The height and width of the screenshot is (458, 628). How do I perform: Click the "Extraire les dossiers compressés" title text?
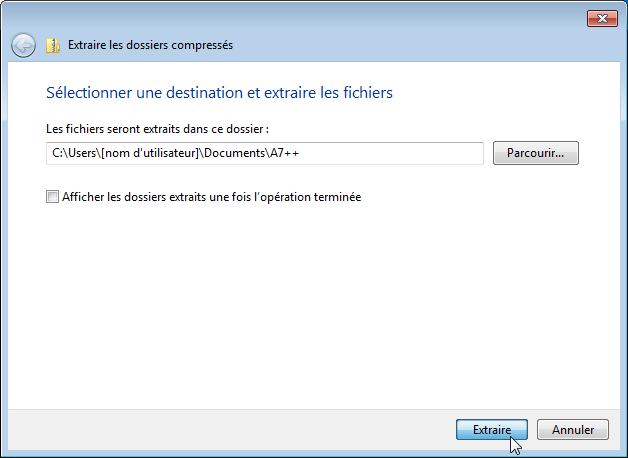point(150,45)
